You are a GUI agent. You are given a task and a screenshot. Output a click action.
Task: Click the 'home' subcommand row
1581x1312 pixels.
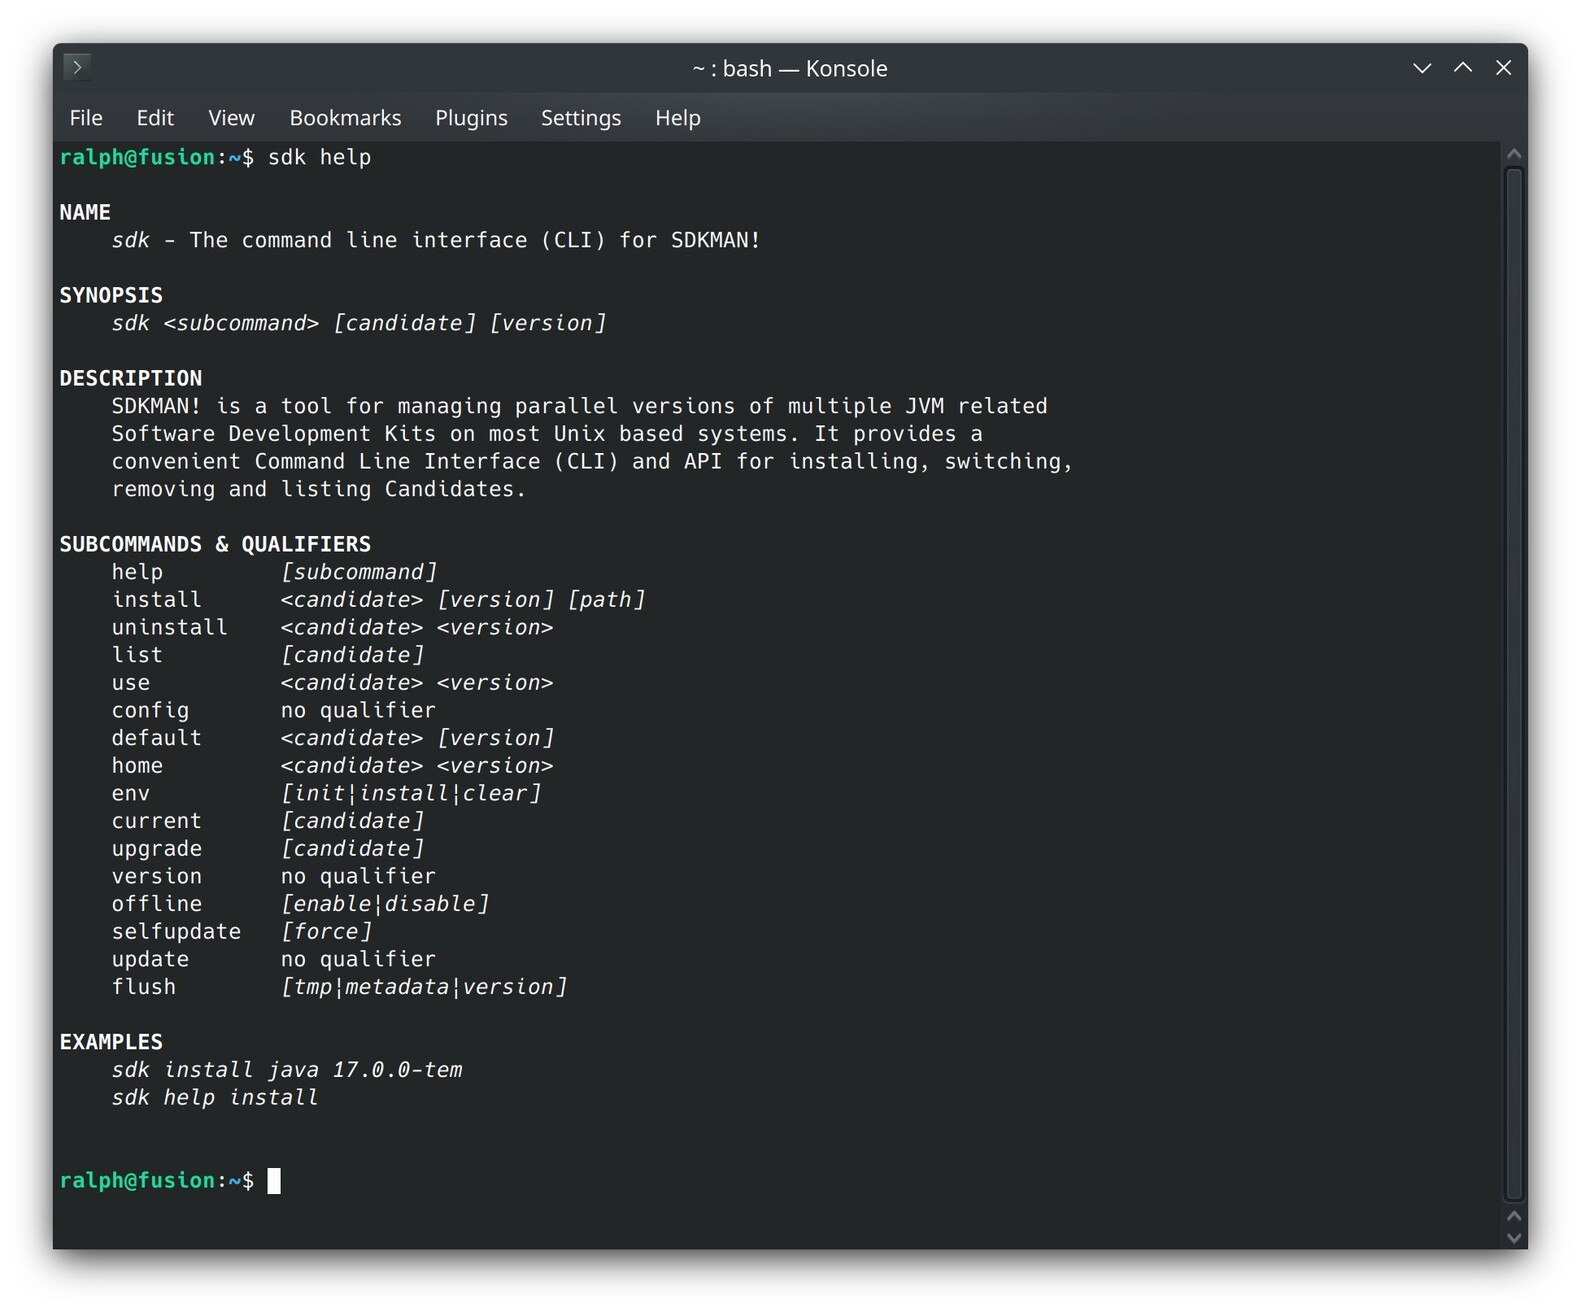332,766
